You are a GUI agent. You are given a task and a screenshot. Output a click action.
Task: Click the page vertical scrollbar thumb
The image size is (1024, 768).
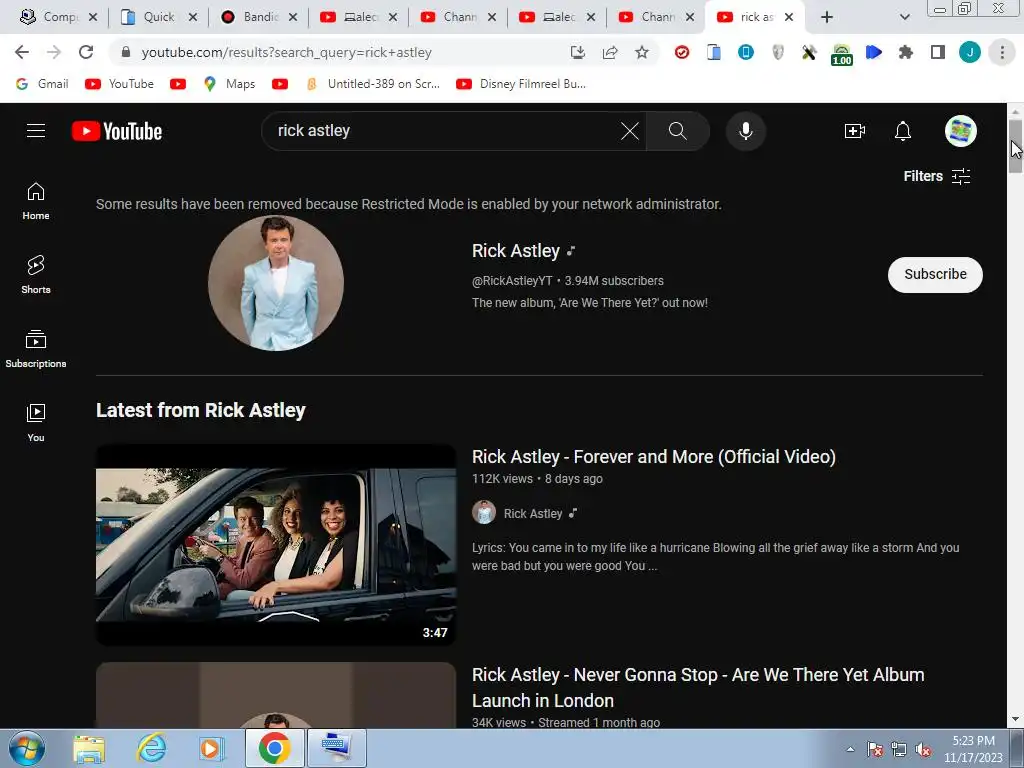(1015, 146)
